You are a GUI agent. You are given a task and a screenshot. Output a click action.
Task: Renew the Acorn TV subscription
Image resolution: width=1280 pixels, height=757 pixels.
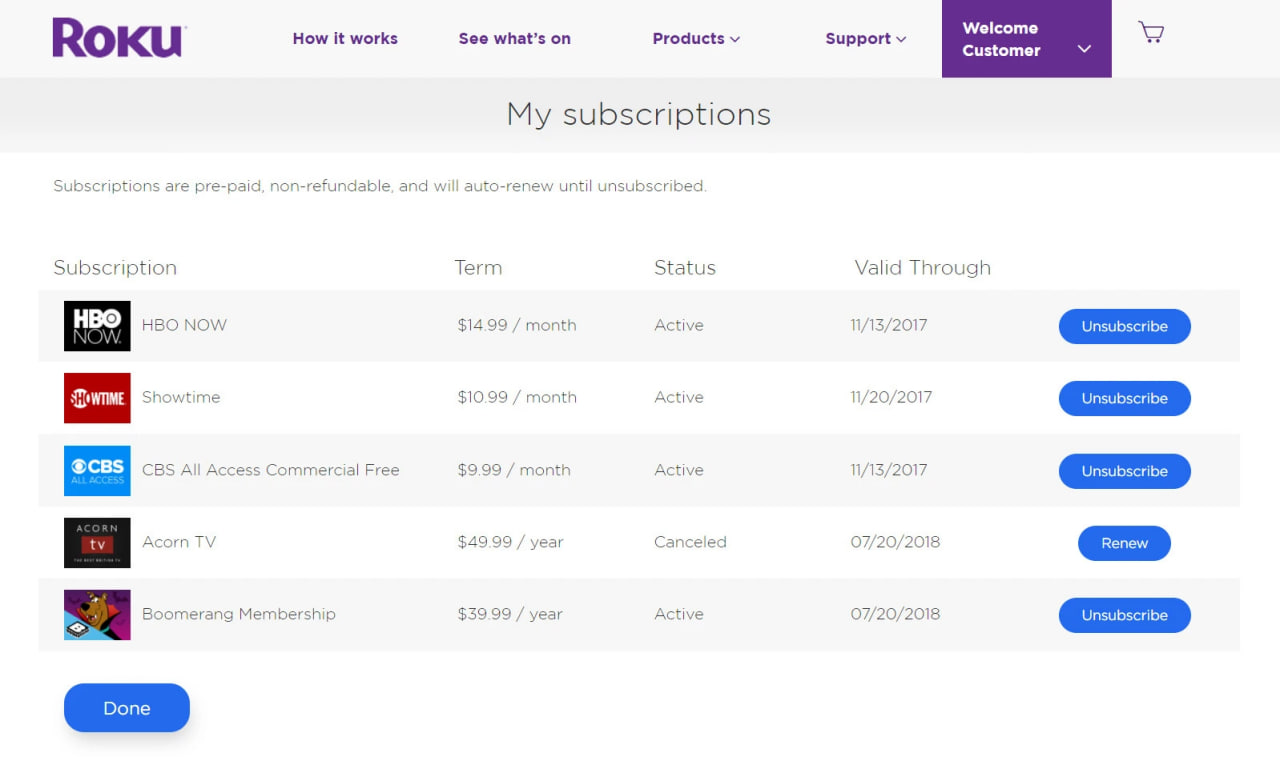coord(1124,543)
